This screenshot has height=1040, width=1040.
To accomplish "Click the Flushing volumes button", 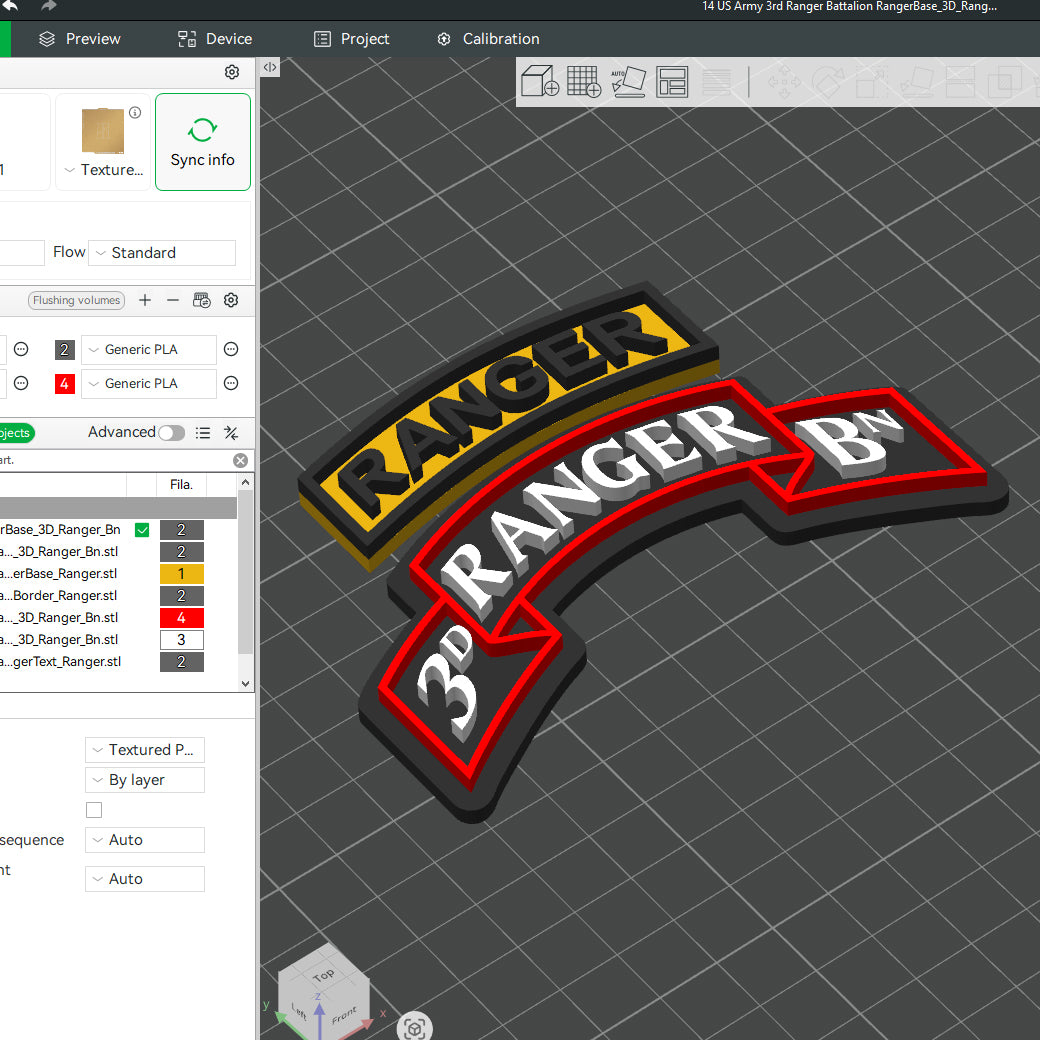I will 76,300.
